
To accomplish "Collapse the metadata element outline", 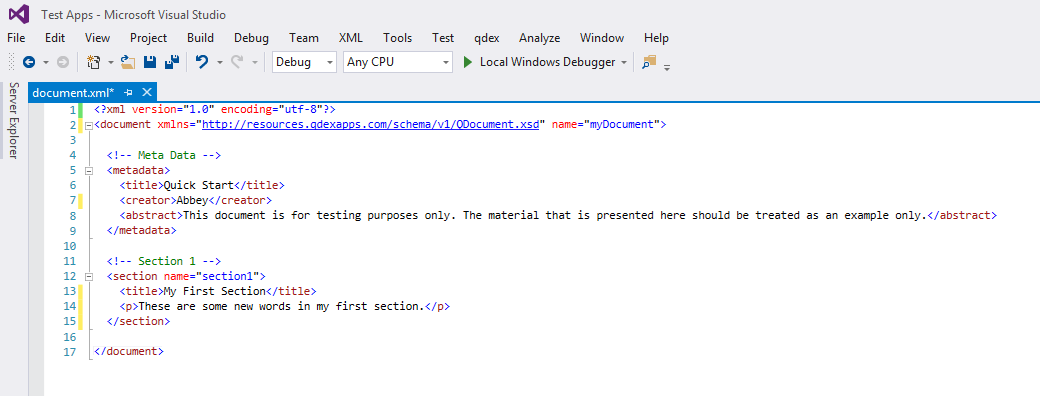I will [x=88, y=170].
